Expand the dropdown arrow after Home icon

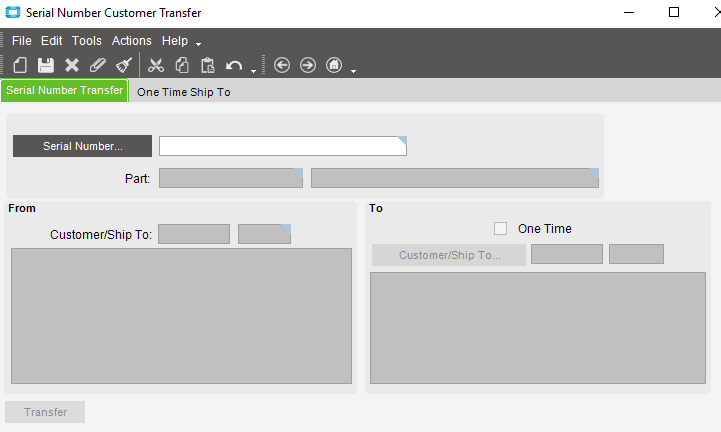pos(353,71)
